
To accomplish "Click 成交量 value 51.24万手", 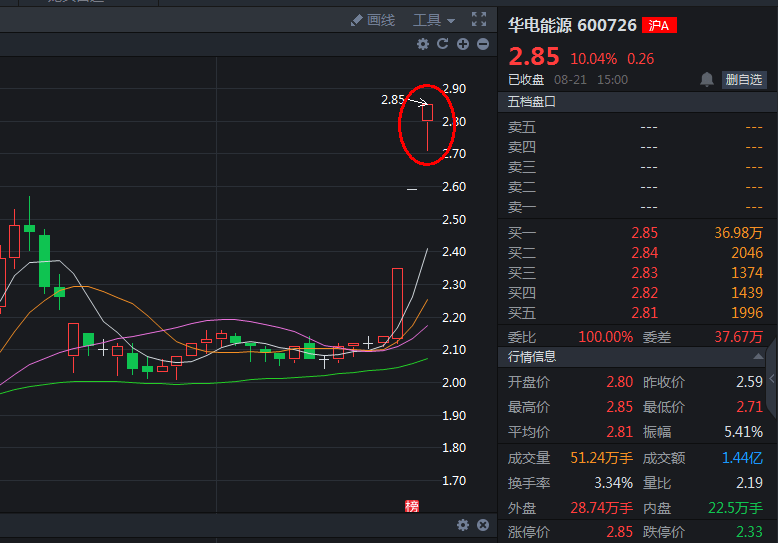I will click(x=601, y=458).
